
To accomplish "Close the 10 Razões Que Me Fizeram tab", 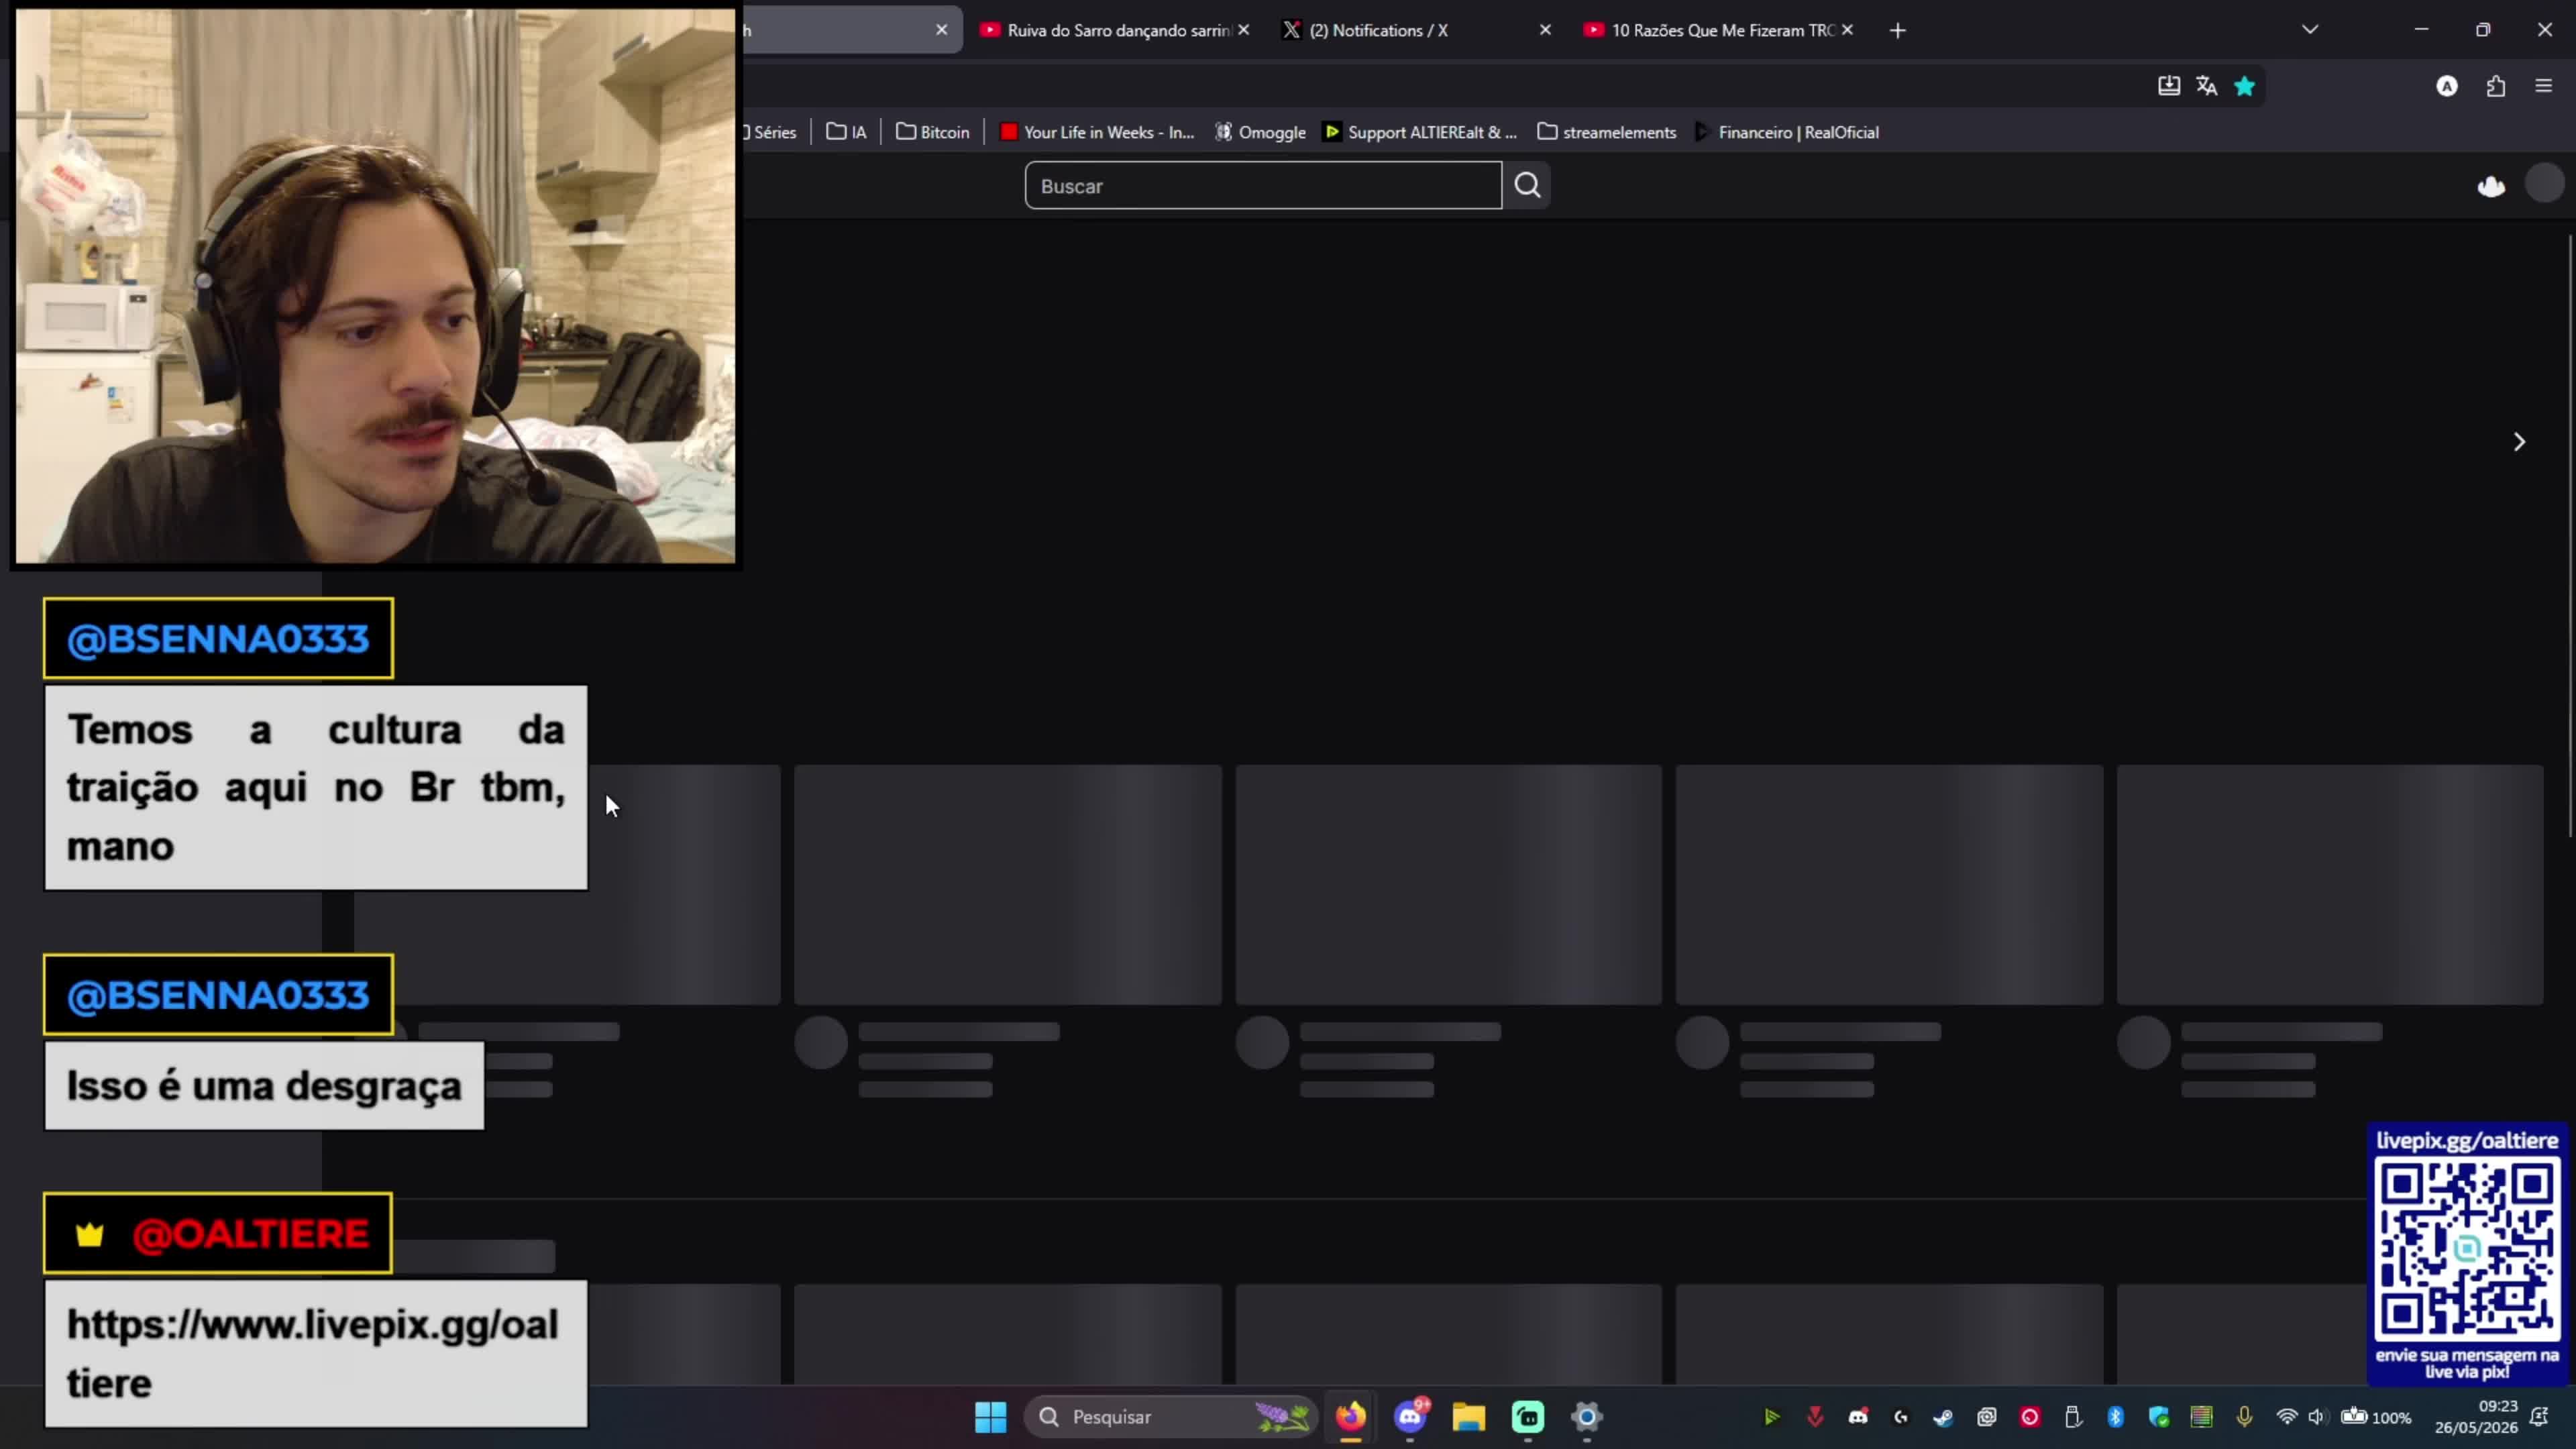I will pyautogui.click(x=1847, y=30).
